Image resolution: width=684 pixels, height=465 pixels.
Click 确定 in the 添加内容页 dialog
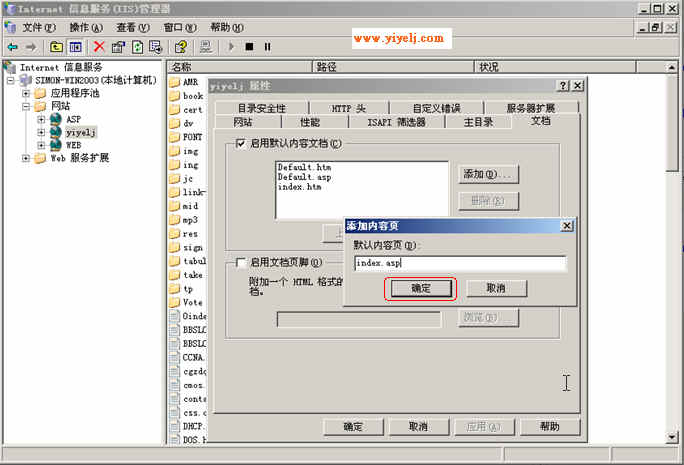point(420,288)
